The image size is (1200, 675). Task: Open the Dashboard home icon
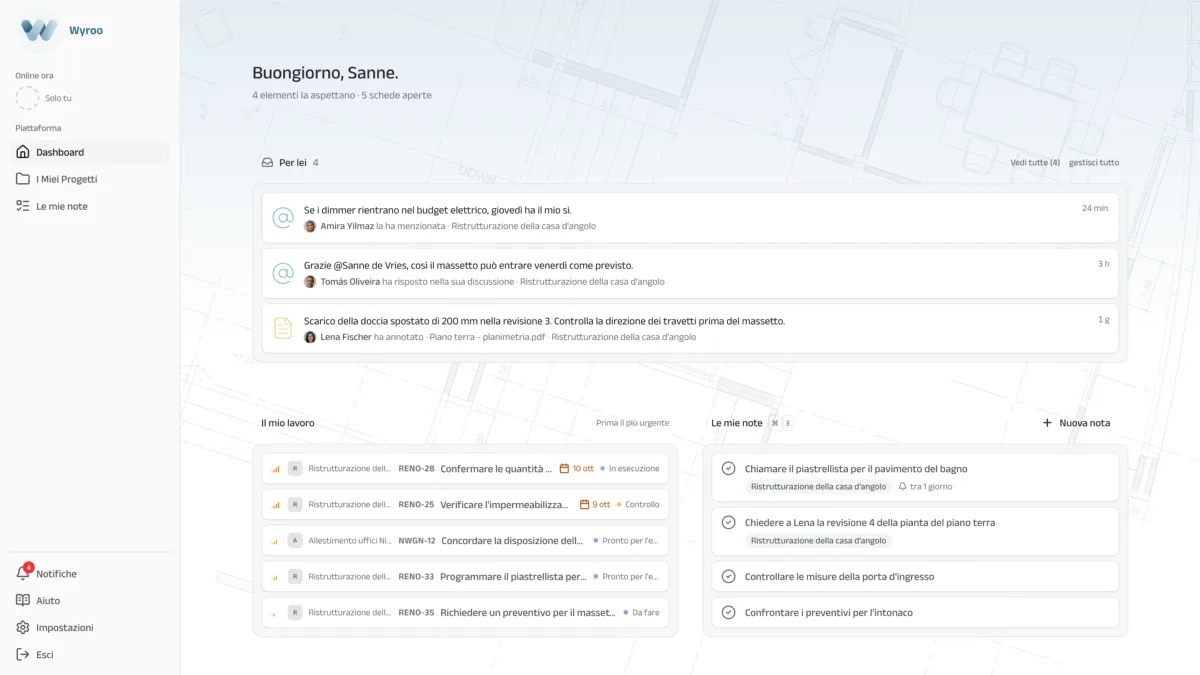23,152
